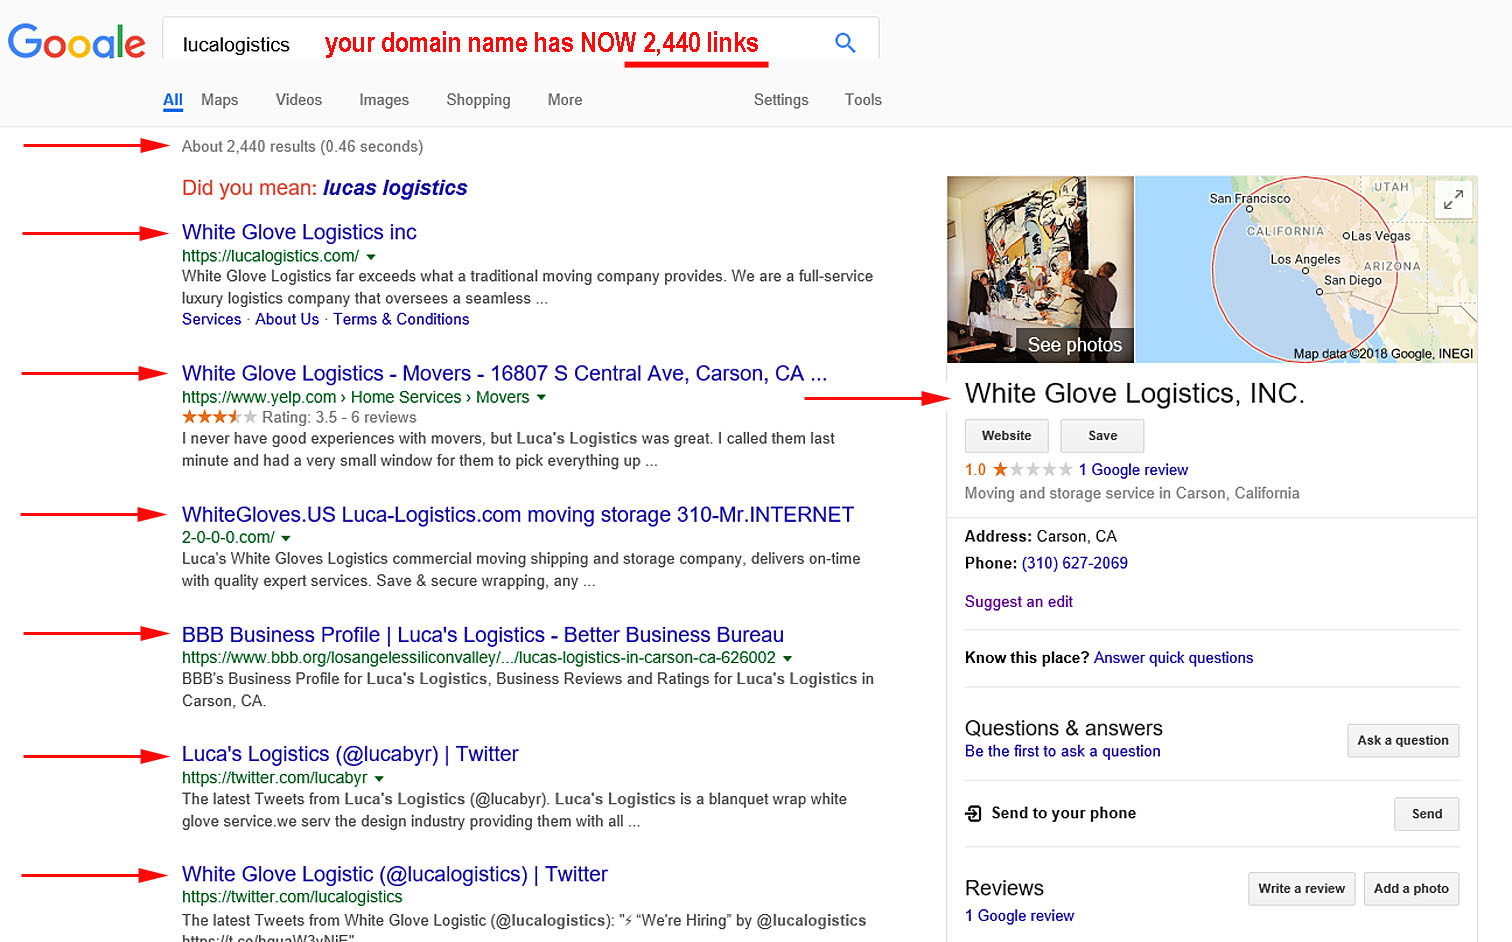Open the Terms & Conditions sitelink
The width and height of the screenshot is (1512, 942).
(x=401, y=319)
